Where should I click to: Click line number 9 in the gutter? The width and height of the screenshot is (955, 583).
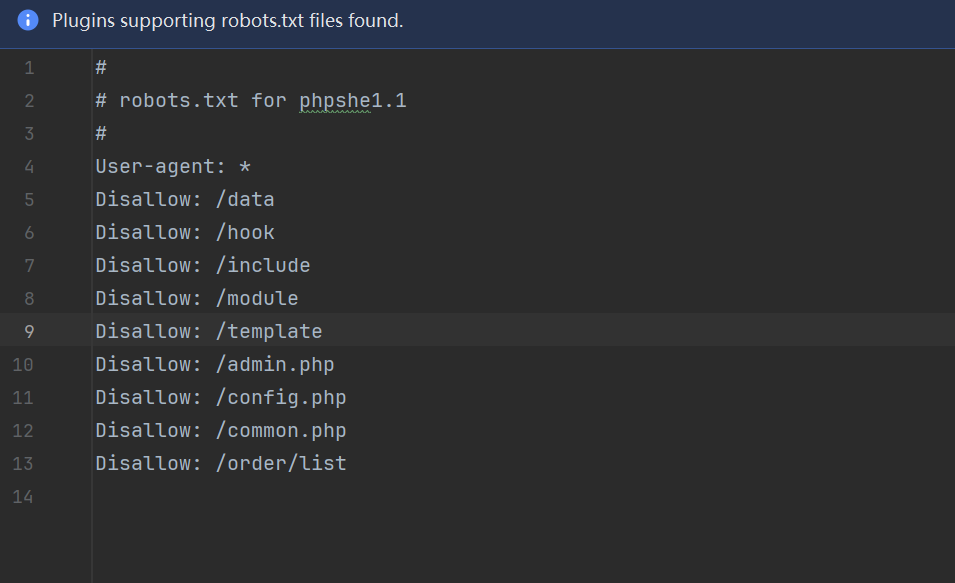(28, 332)
